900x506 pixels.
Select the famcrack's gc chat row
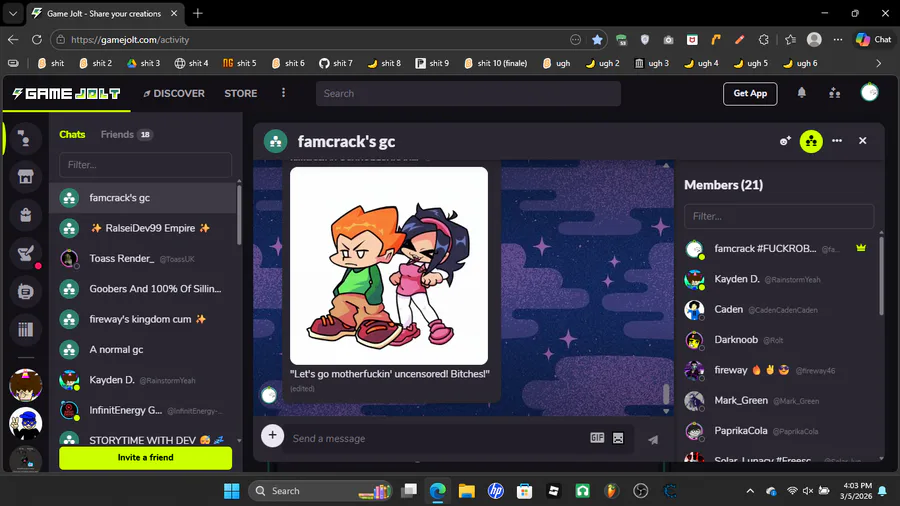143,197
